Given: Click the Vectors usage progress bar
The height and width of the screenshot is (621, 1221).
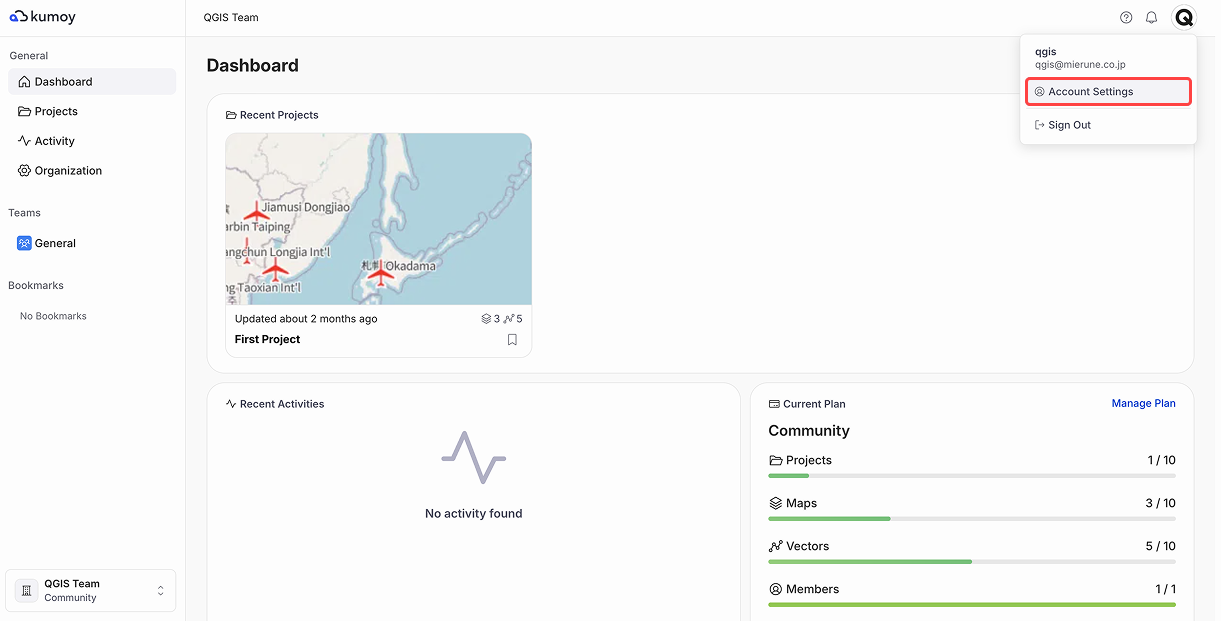Looking at the screenshot, I should [x=972, y=562].
